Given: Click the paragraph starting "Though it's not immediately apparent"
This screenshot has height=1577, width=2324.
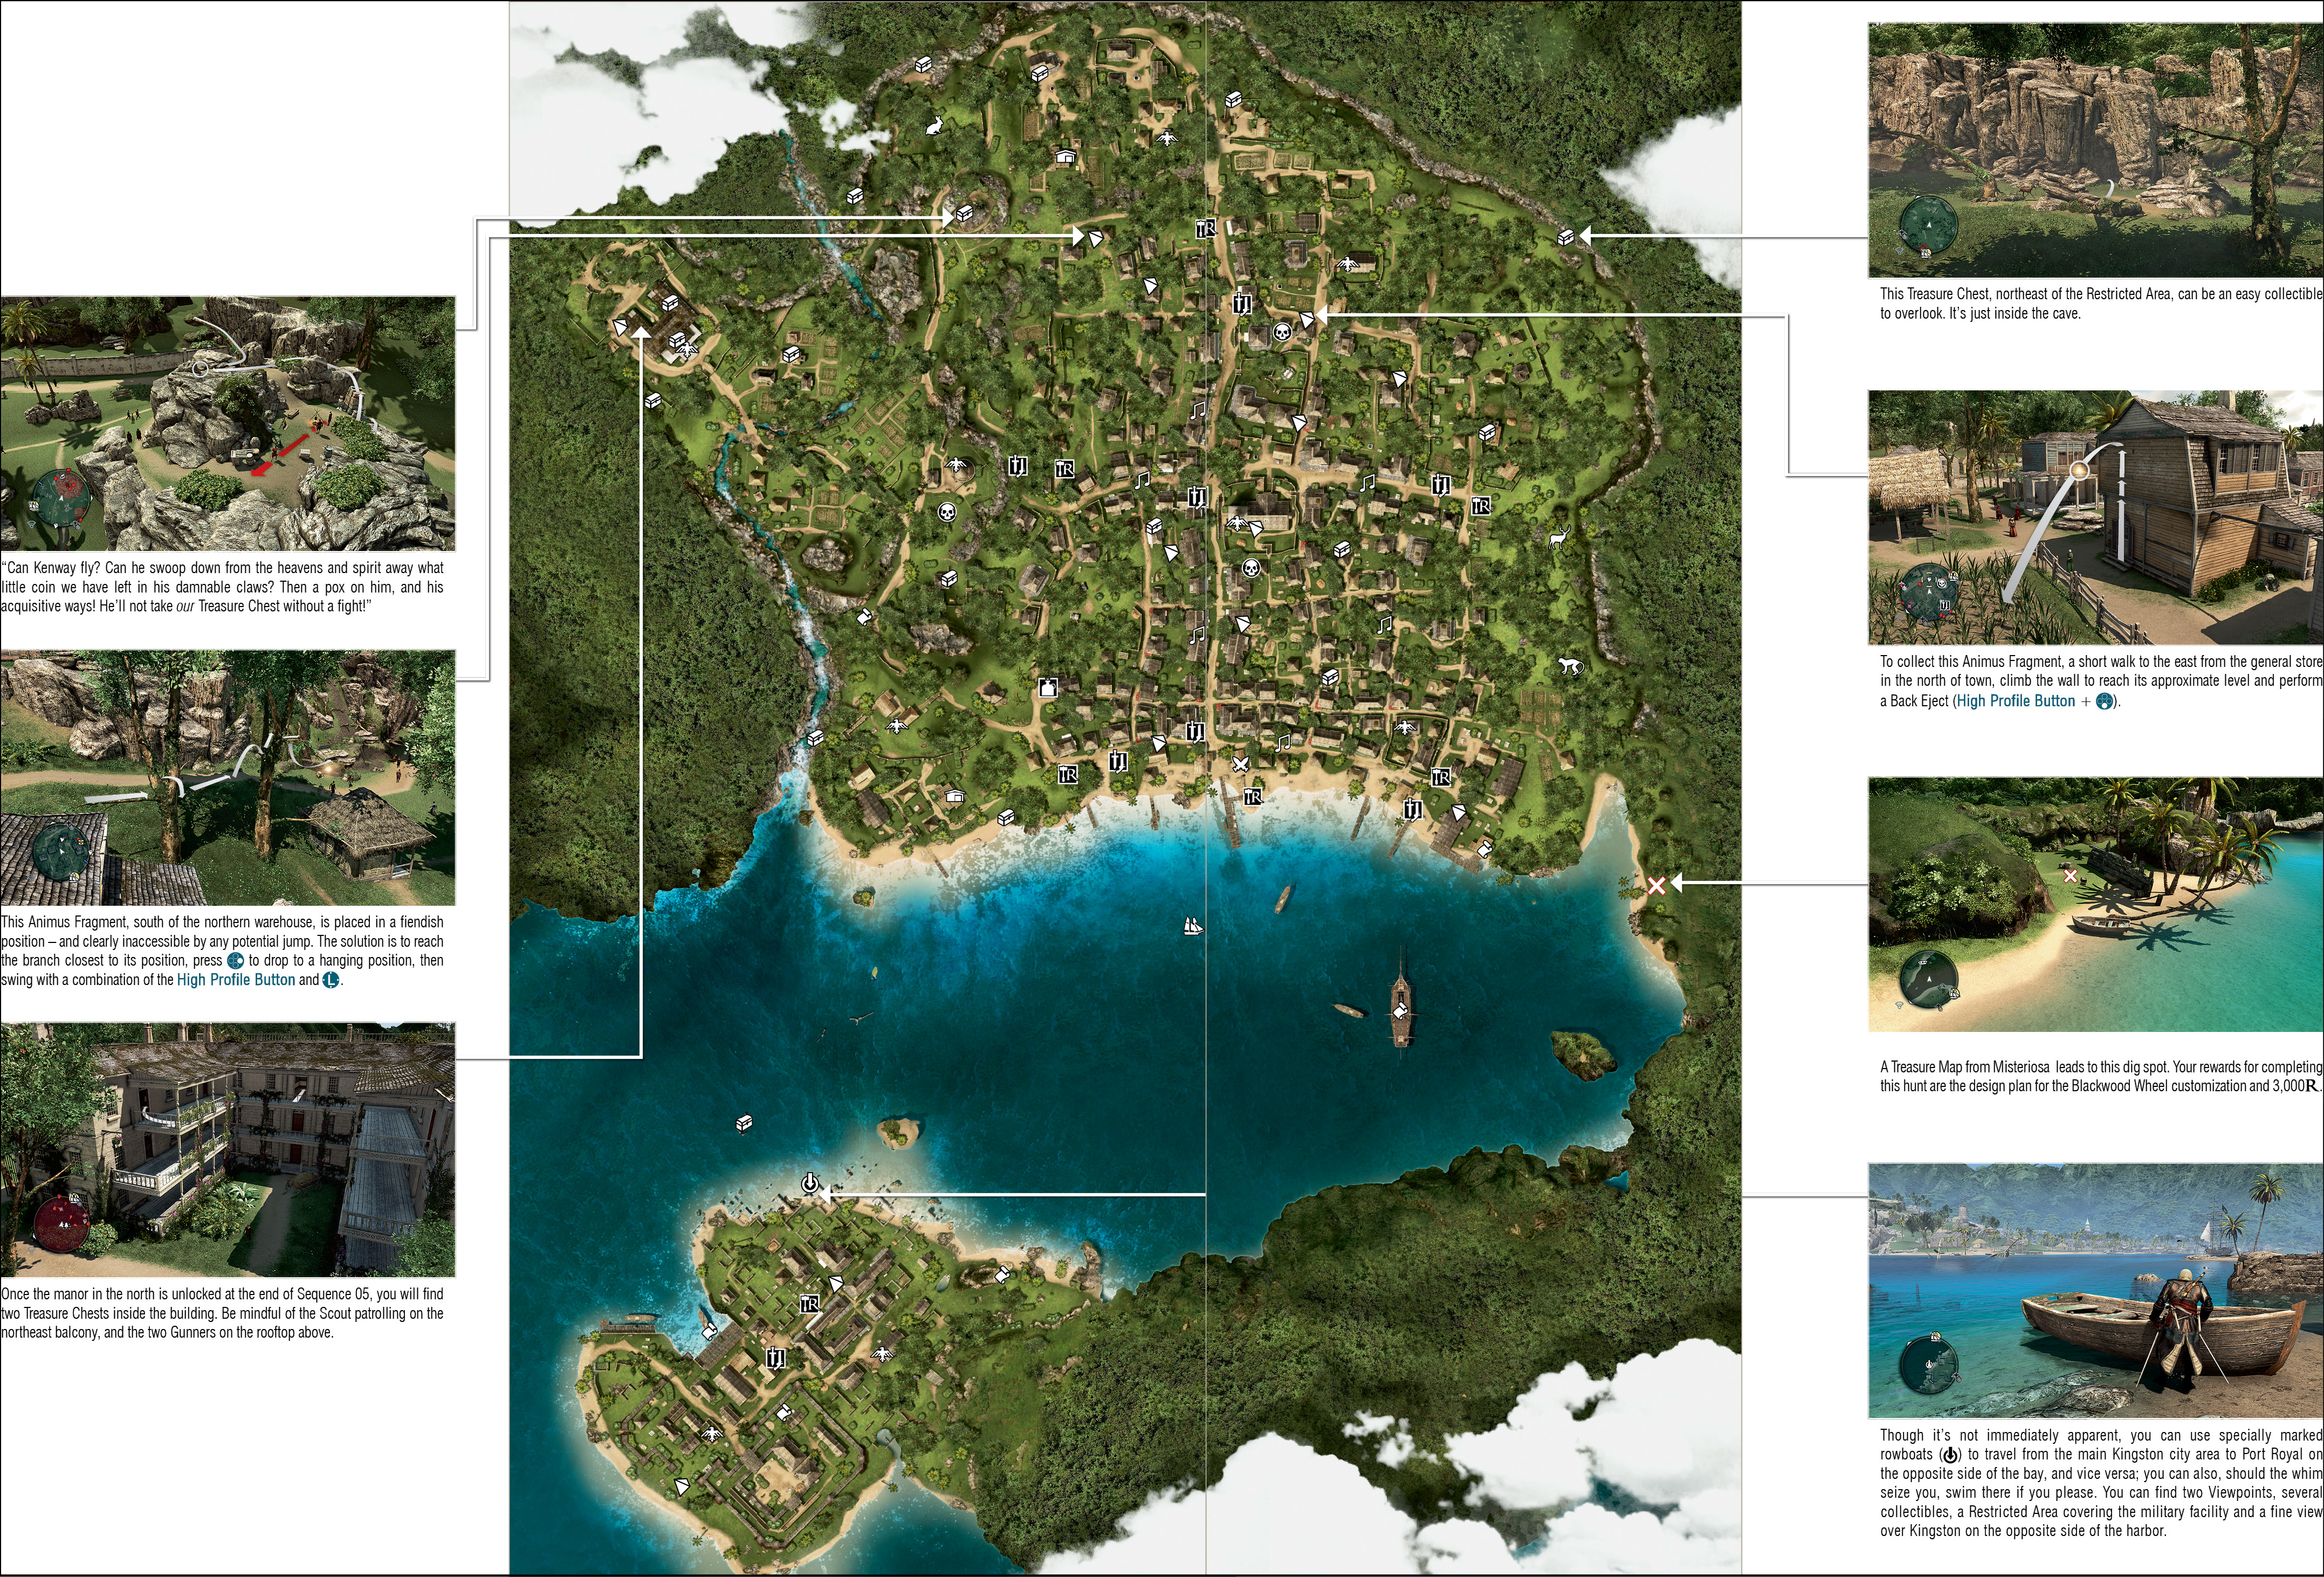Looking at the screenshot, I should (2102, 1483).
